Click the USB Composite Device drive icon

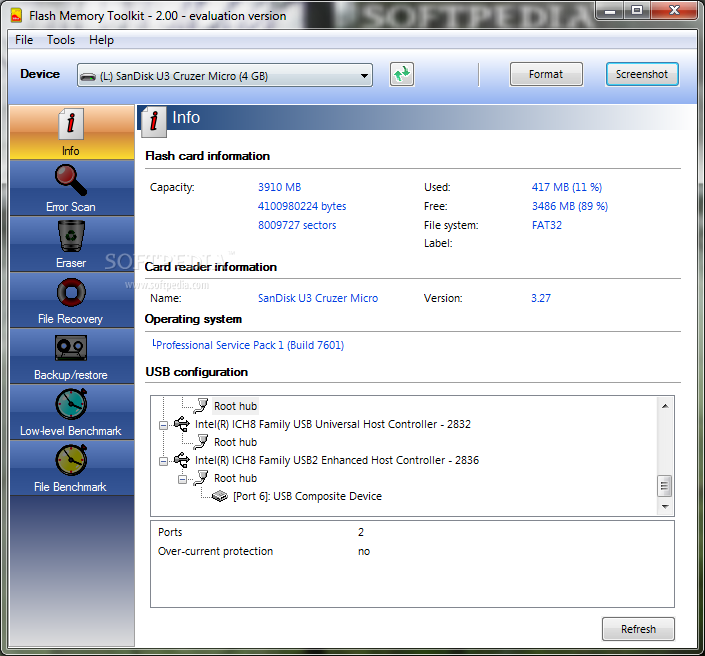[219, 496]
